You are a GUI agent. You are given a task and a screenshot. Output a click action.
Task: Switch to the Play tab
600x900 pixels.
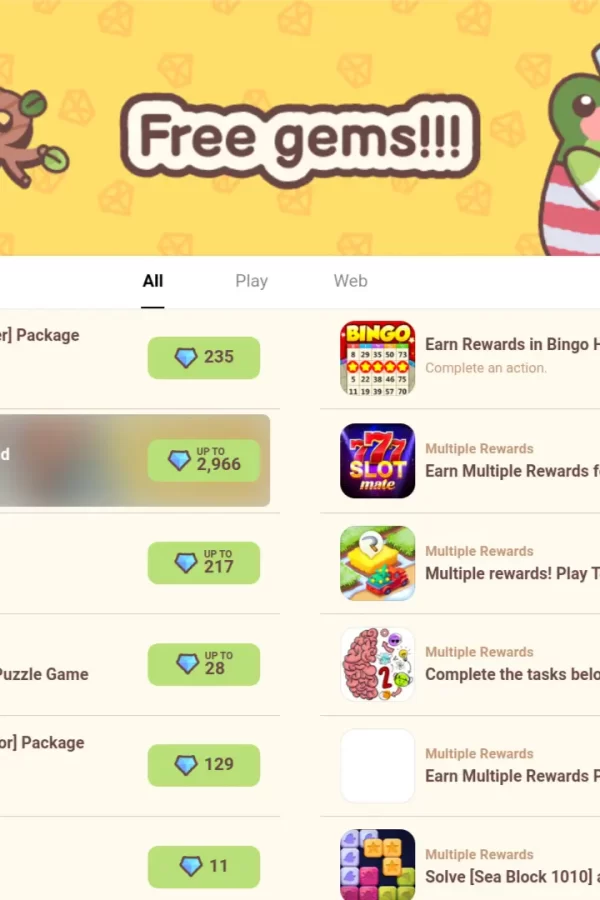[251, 281]
